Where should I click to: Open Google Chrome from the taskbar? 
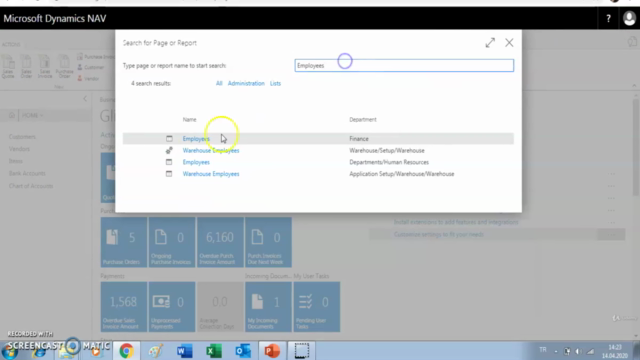click(127, 351)
